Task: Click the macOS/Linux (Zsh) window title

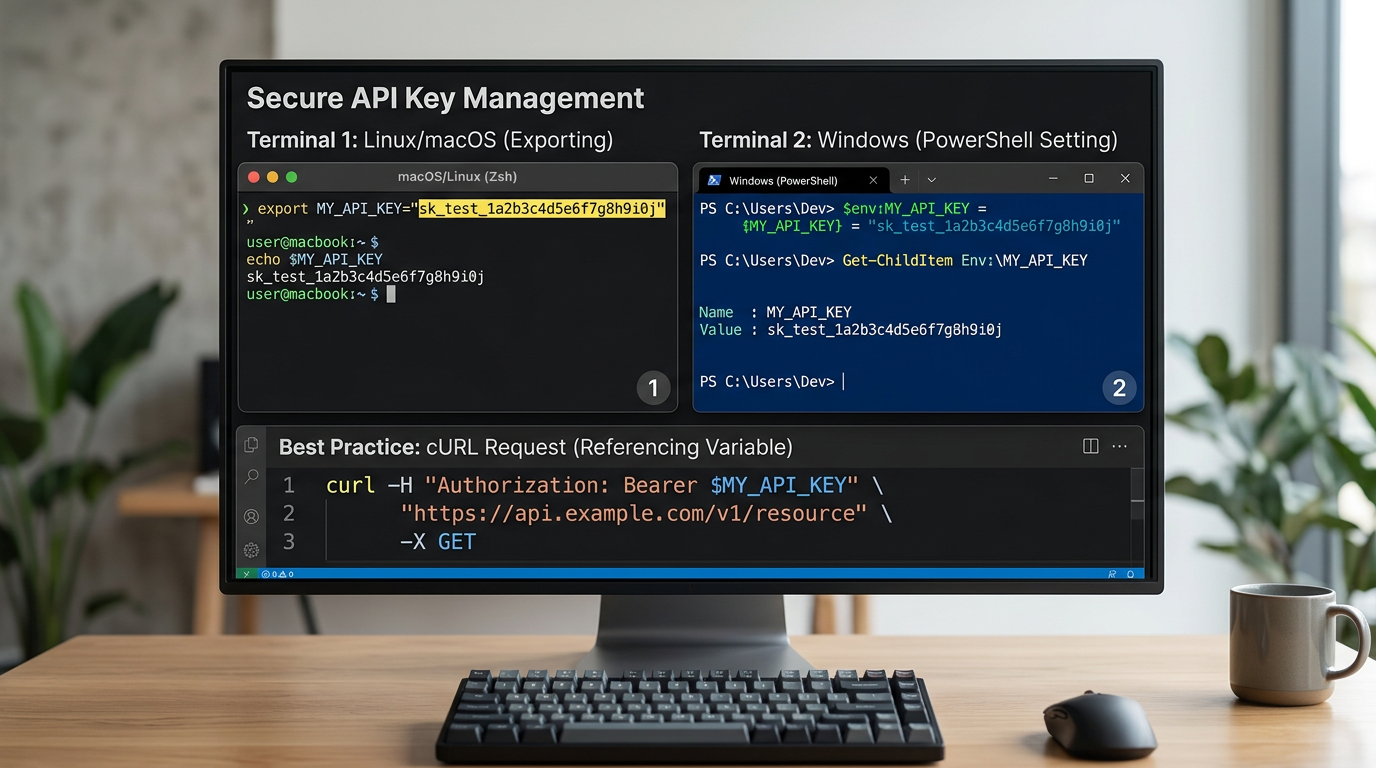Action: pos(457,177)
